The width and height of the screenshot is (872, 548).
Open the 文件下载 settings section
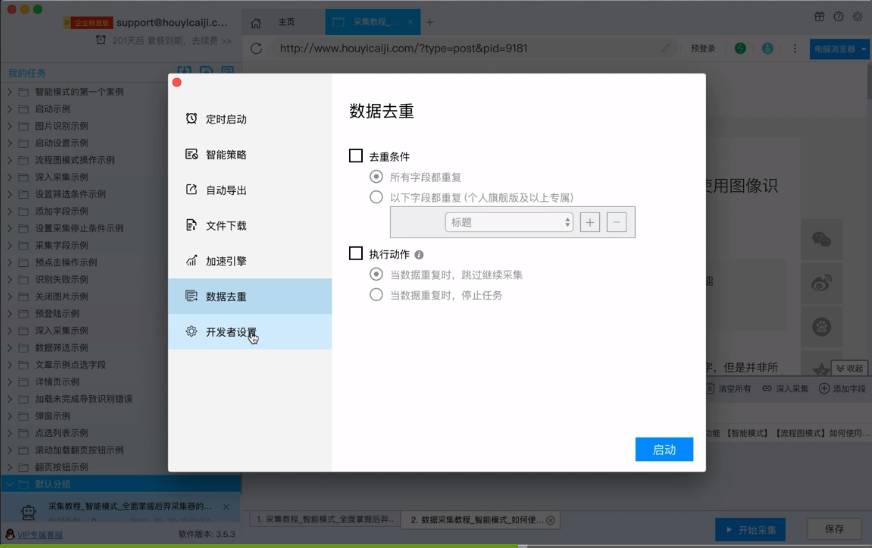point(250,225)
